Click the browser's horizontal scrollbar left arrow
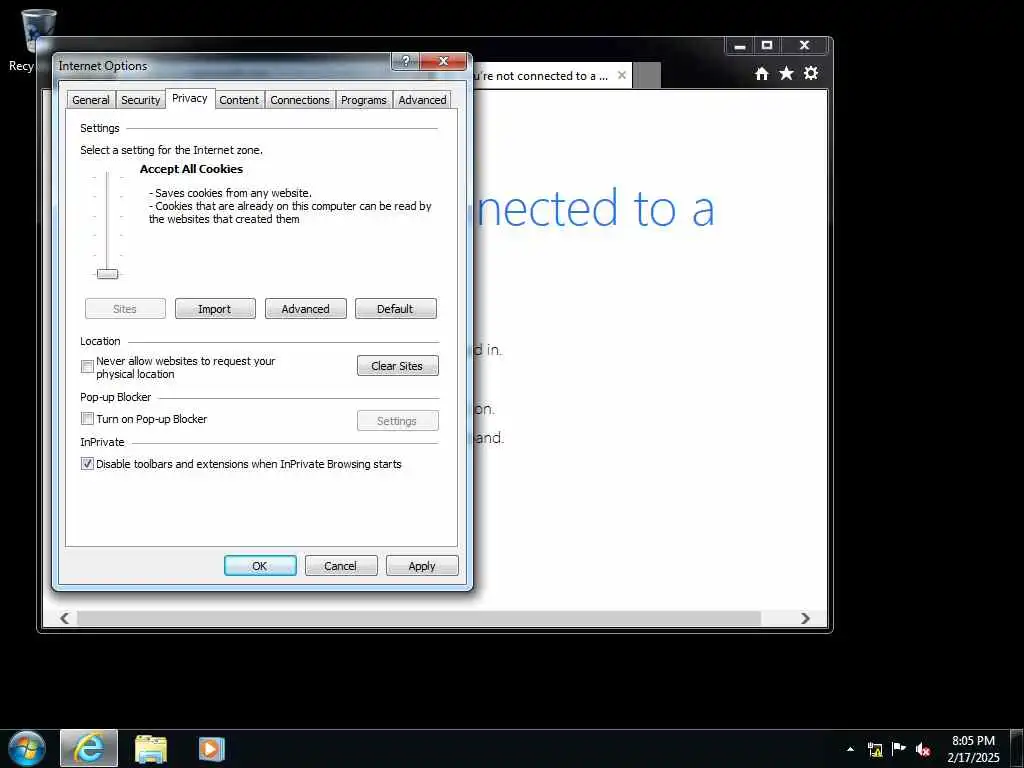Image resolution: width=1024 pixels, height=768 pixels. pyautogui.click(x=64, y=618)
